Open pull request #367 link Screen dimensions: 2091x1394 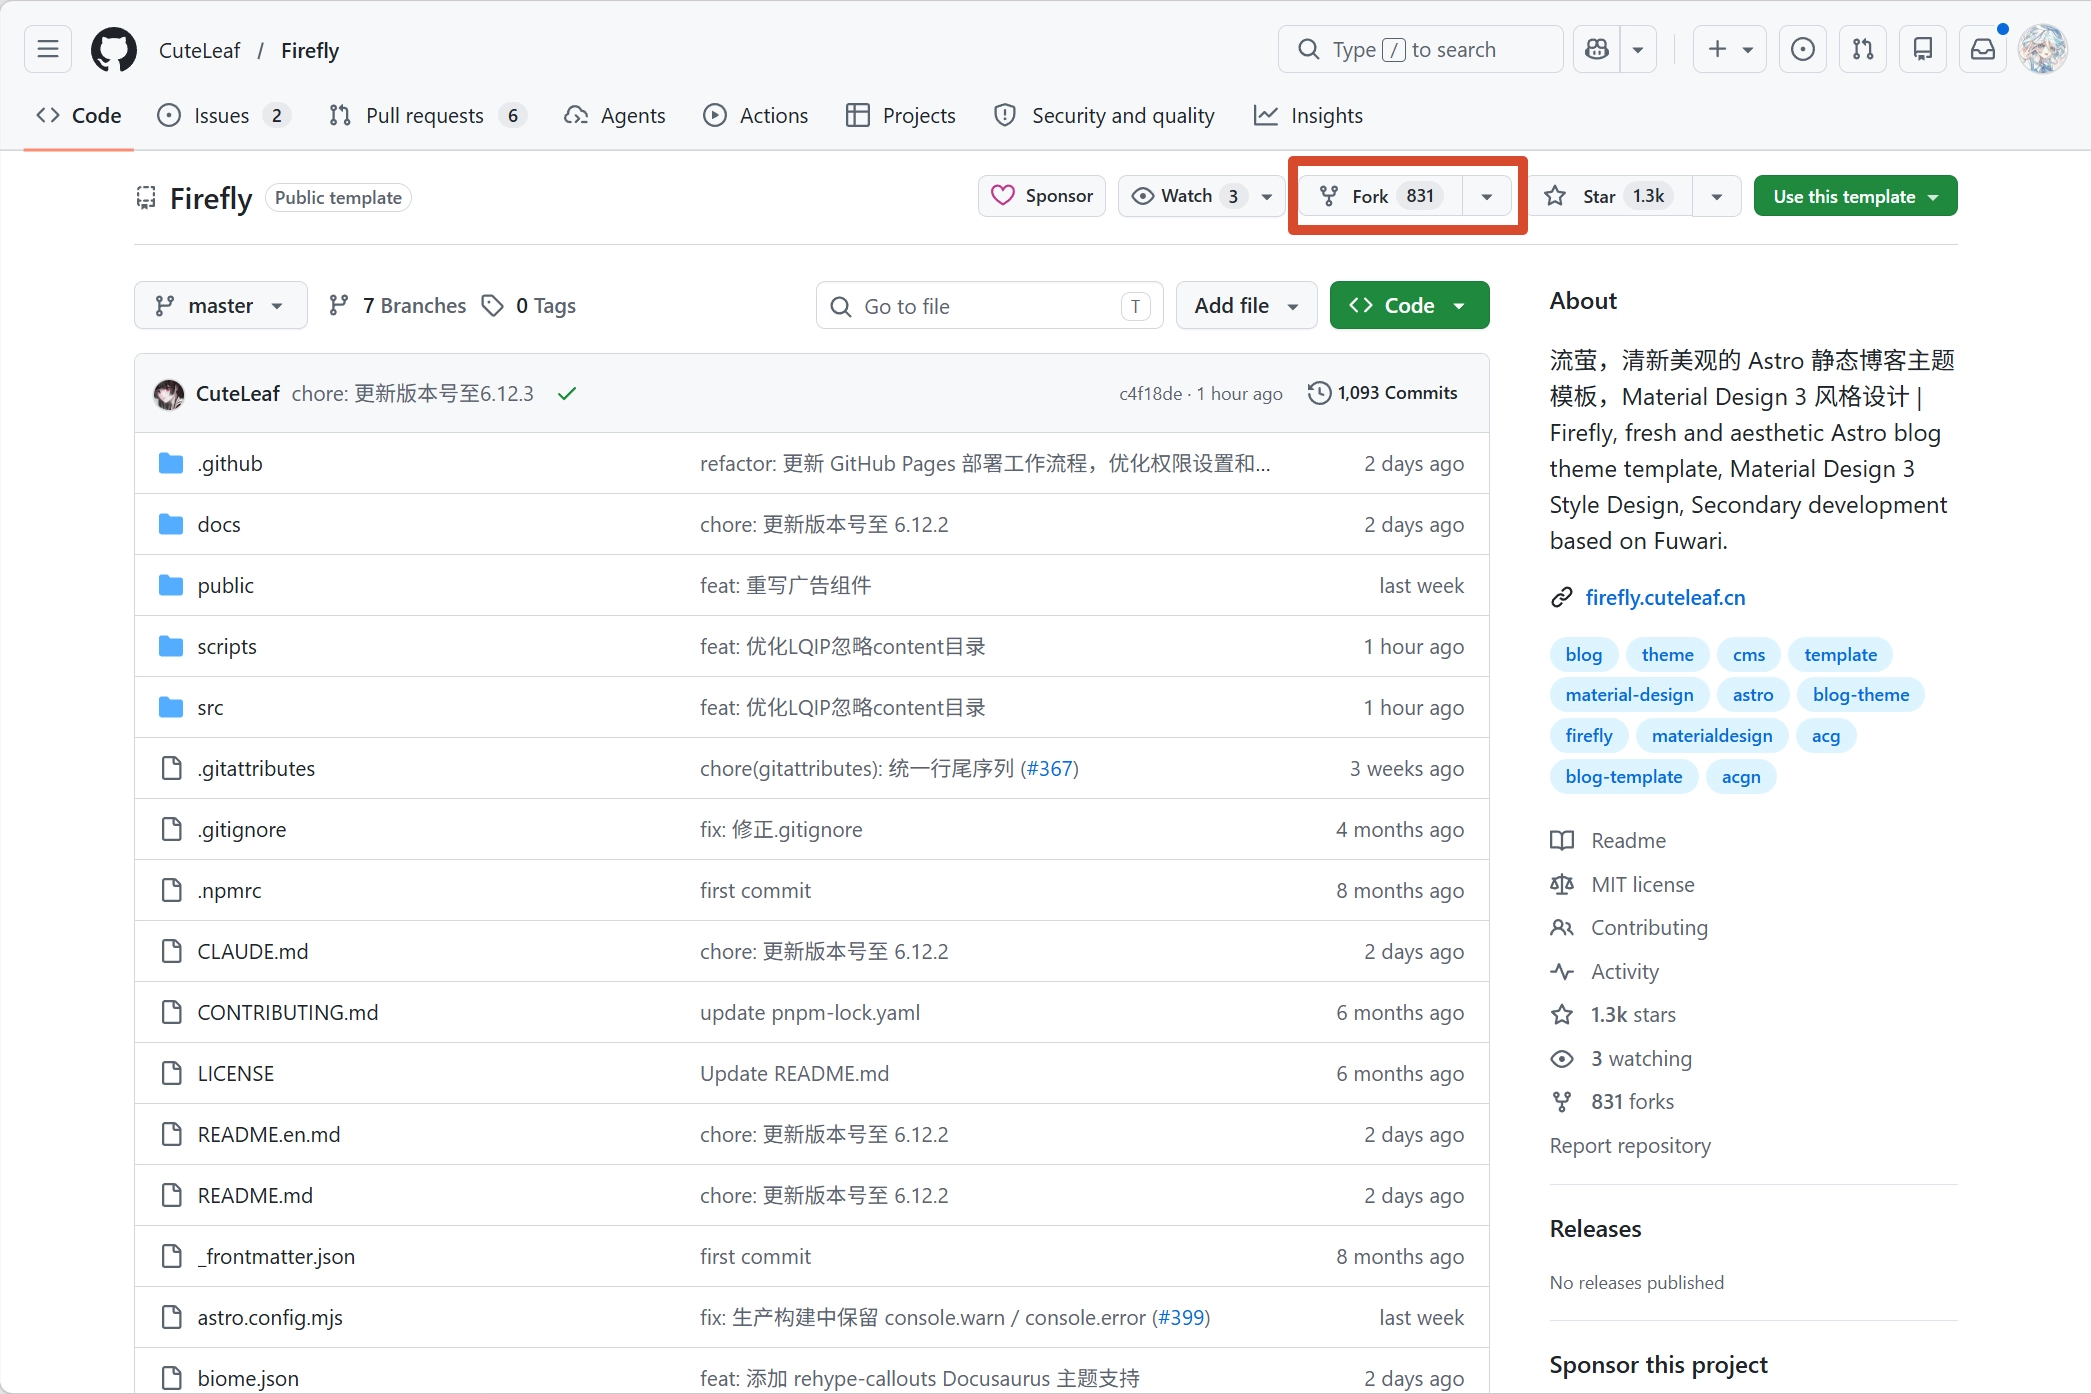pos(1049,768)
